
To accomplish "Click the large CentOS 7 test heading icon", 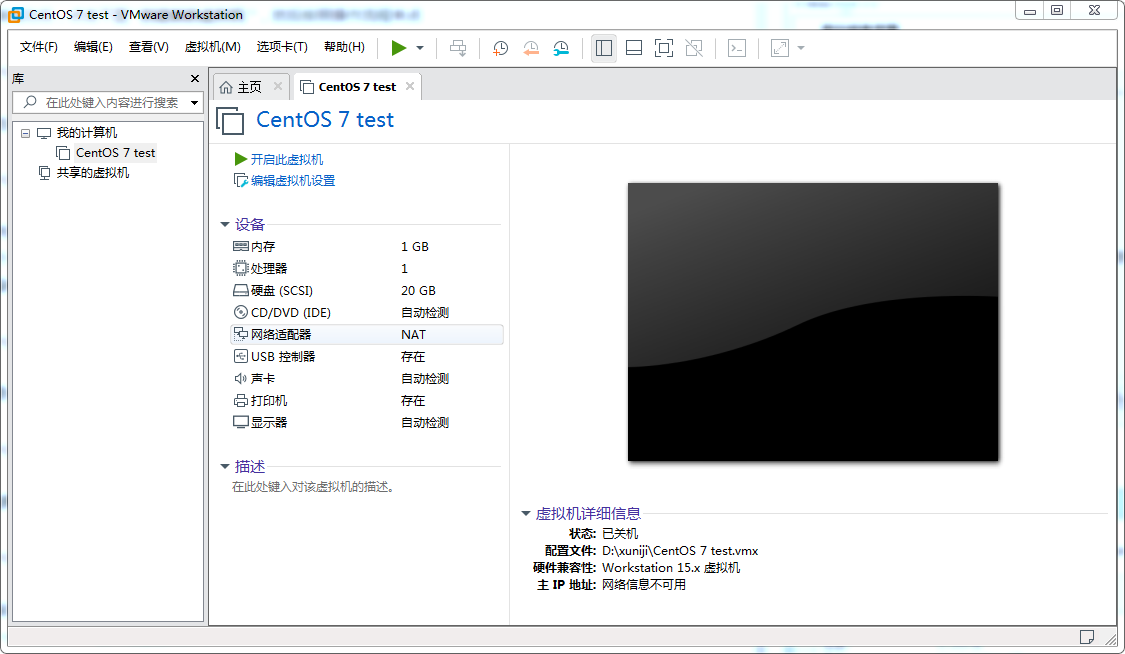I will (x=230, y=120).
